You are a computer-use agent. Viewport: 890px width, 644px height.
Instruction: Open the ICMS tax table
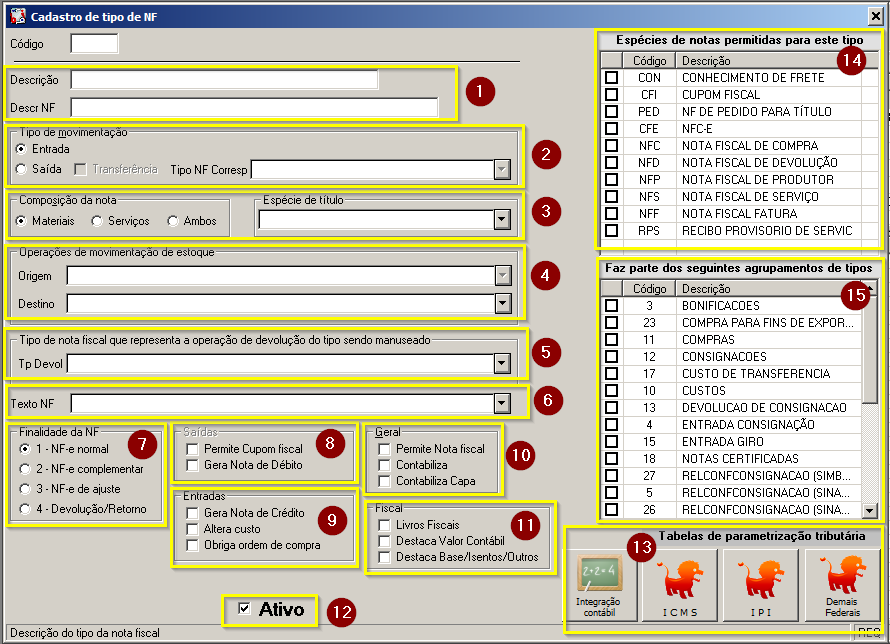point(680,585)
